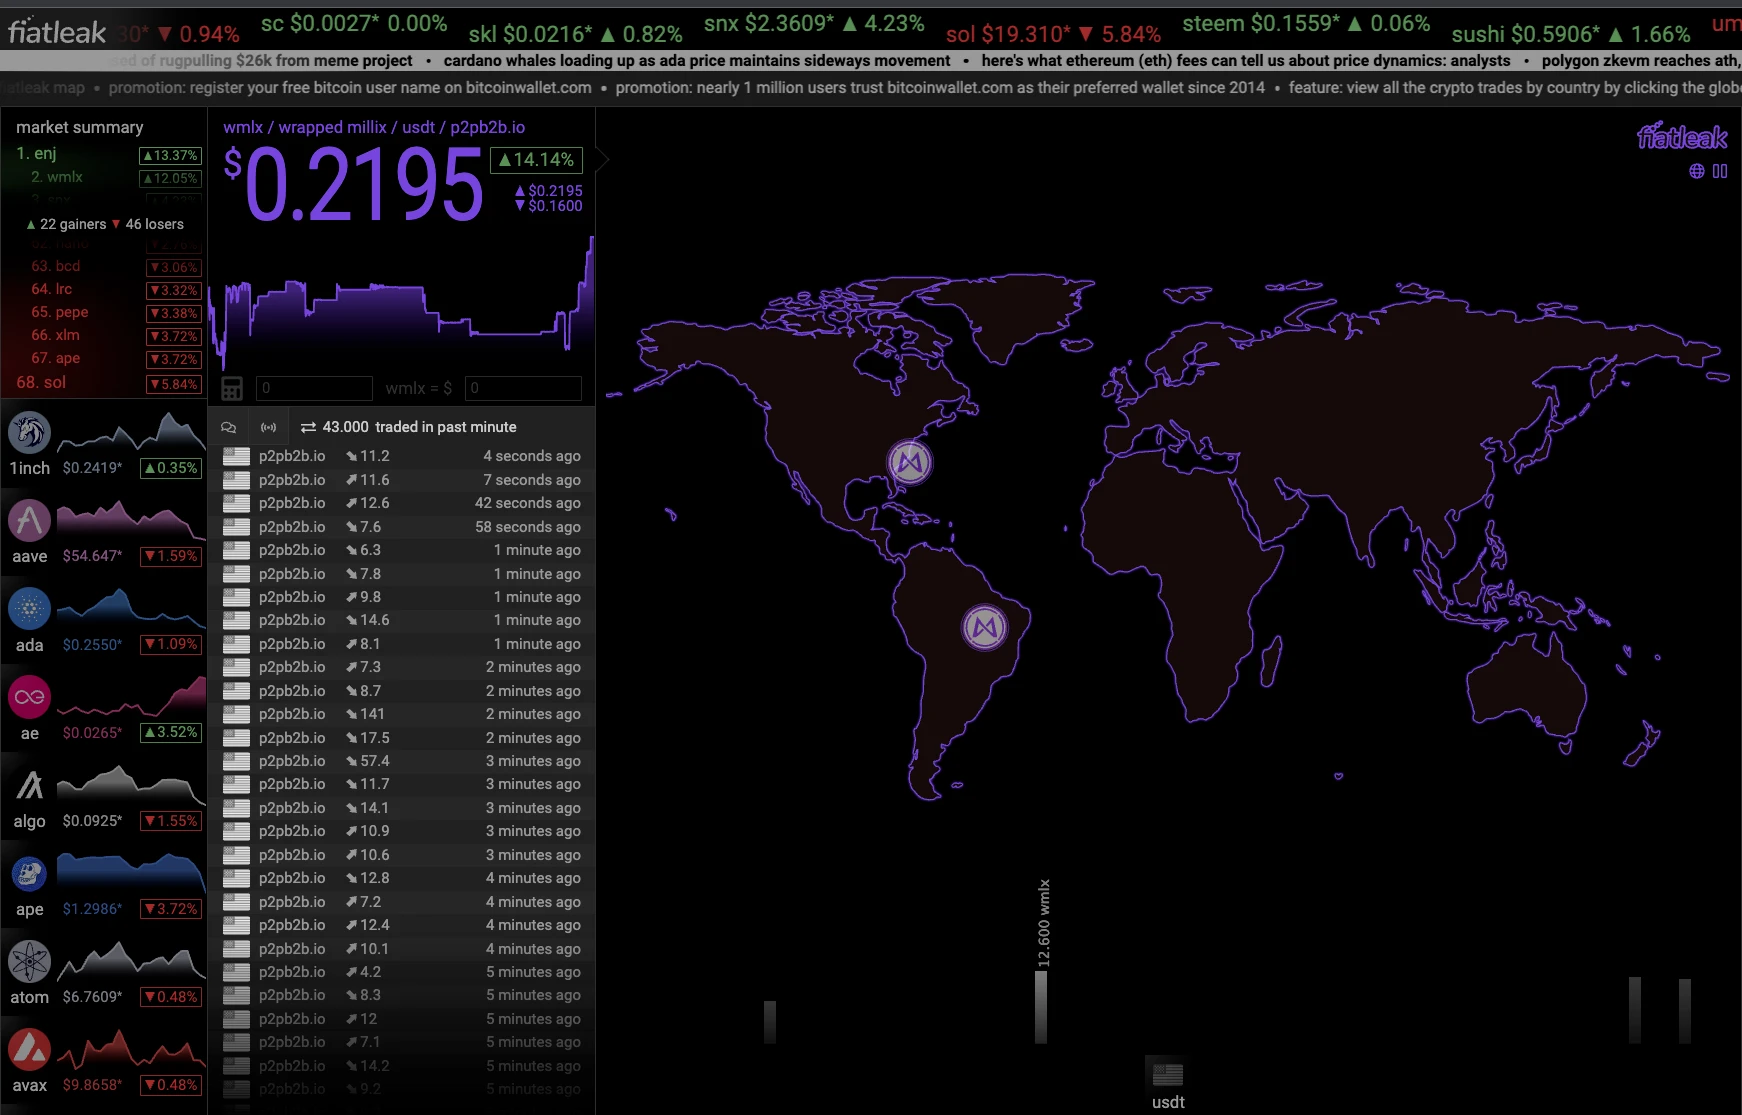Click the 12.600 wmlx volume bar

click(1041, 1007)
